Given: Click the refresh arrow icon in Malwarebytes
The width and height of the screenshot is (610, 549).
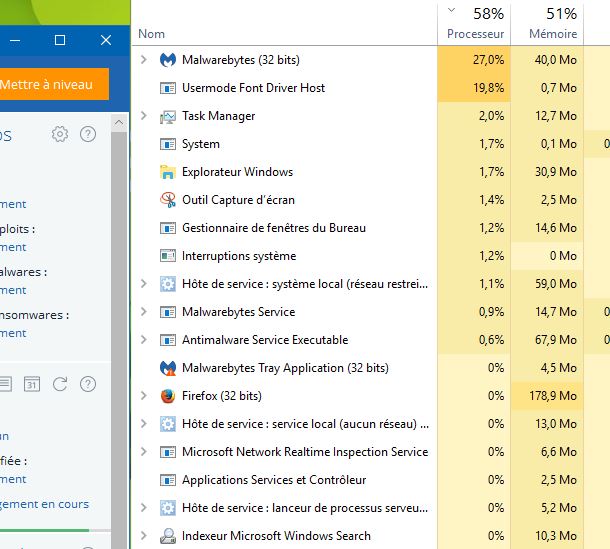Looking at the screenshot, I should click(x=60, y=384).
